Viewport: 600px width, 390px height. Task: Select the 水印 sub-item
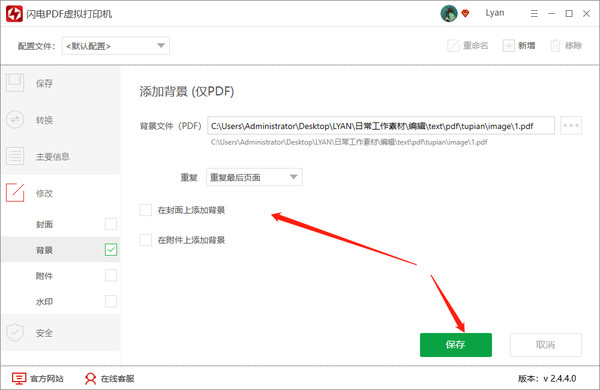(61, 301)
